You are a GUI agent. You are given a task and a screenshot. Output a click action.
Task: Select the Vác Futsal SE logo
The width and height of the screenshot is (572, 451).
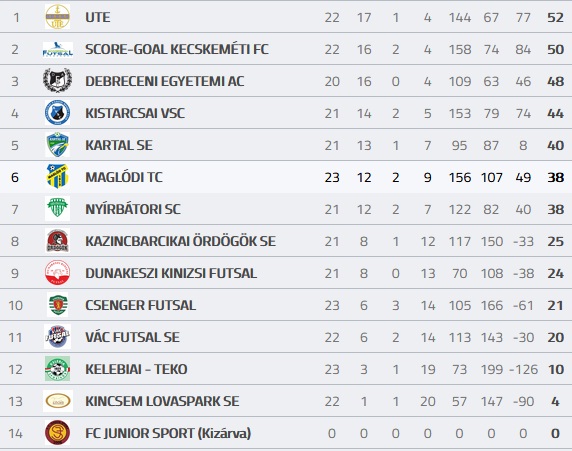[57, 336]
